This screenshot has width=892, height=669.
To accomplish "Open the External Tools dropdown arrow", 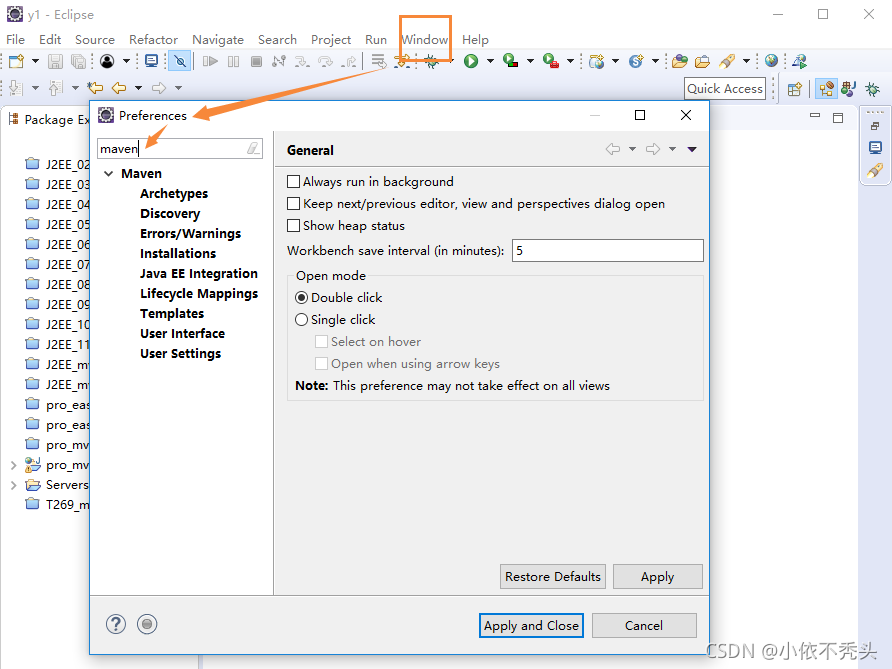I will coord(569,61).
